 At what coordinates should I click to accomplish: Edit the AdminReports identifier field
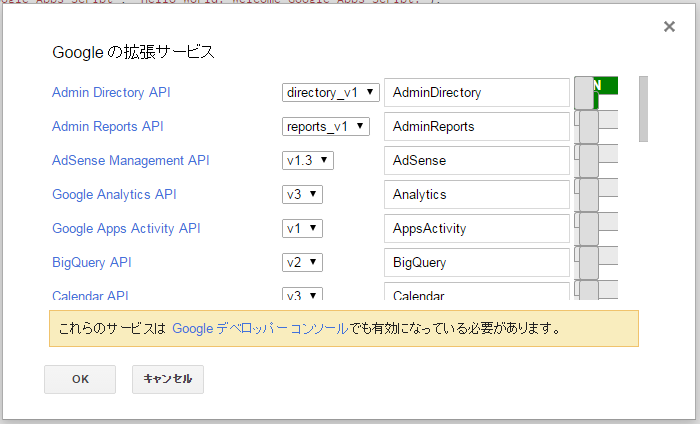tap(477, 126)
